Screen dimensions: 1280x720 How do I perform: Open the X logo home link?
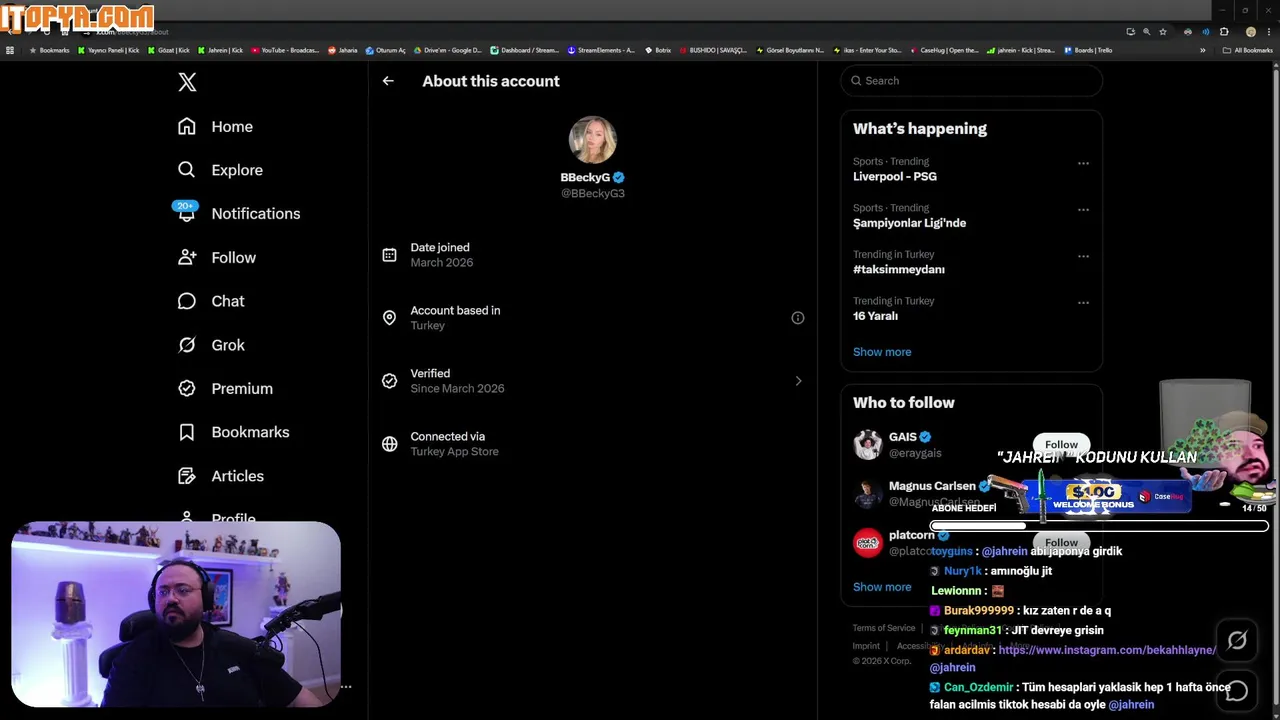click(187, 82)
